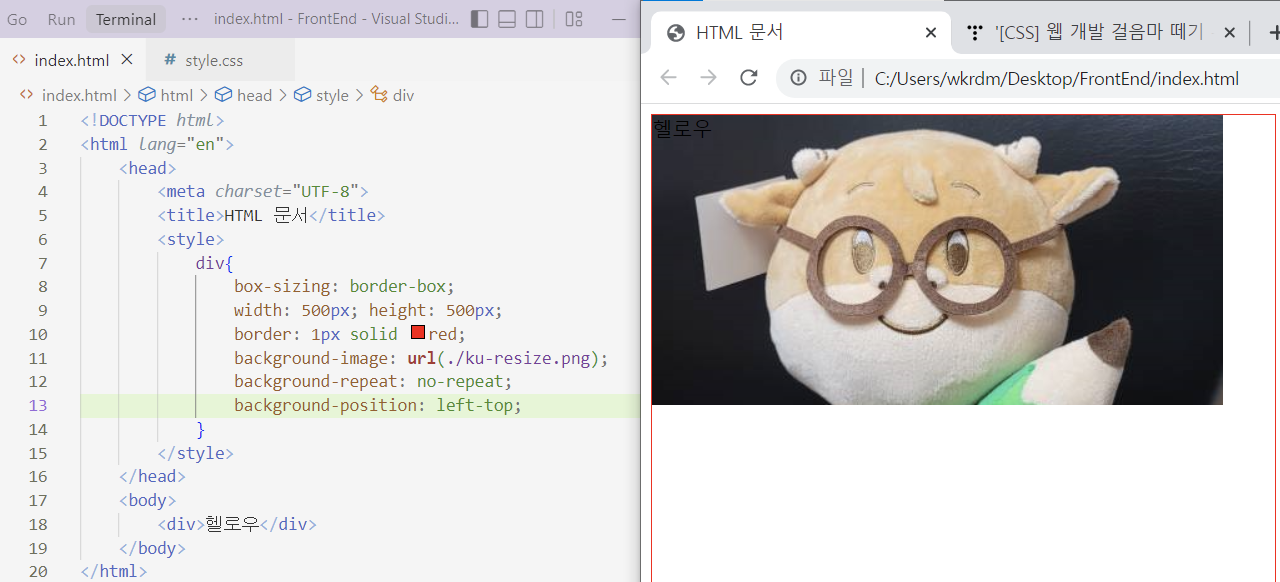Viewport: 1280px width, 582px height.
Task: Click the browser Forward arrow
Action: pos(708,78)
